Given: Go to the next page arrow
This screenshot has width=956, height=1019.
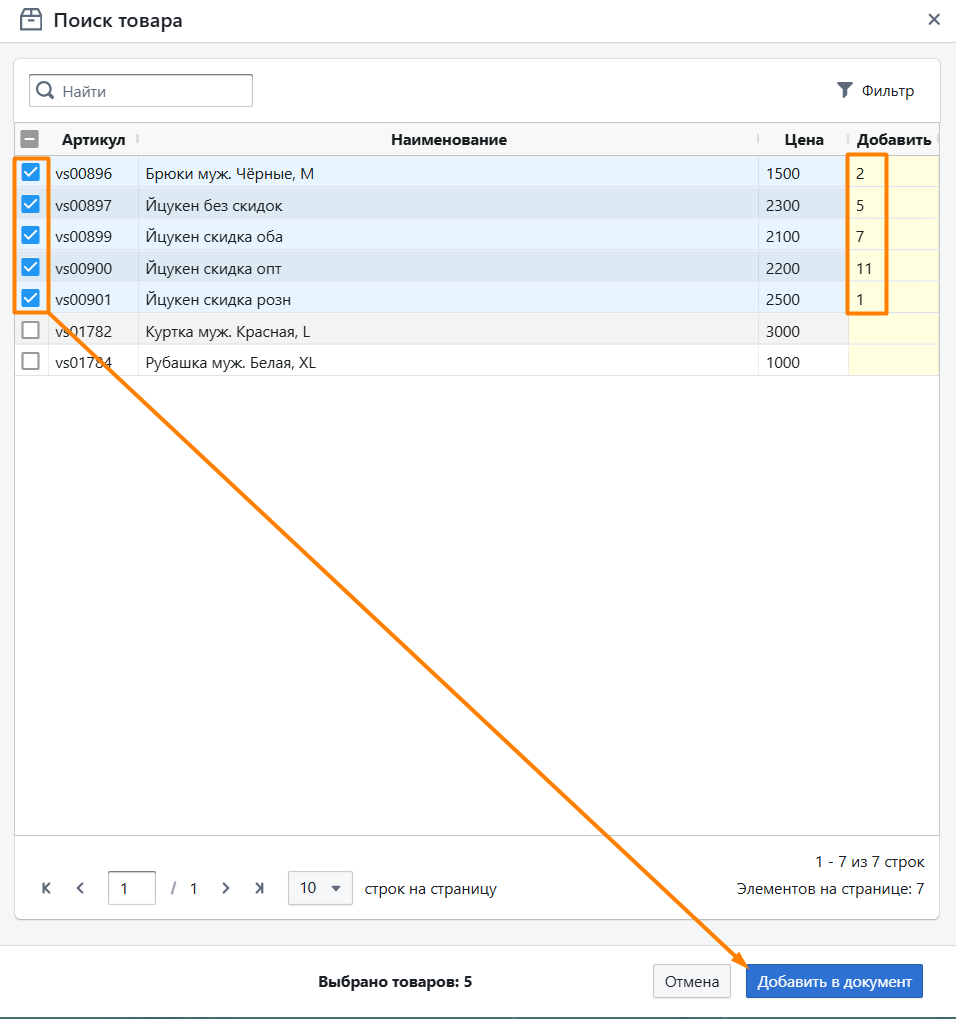Looking at the screenshot, I should click(x=226, y=888).
